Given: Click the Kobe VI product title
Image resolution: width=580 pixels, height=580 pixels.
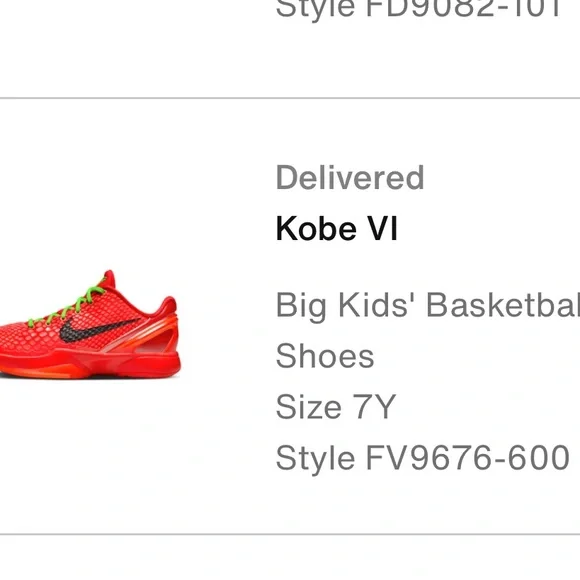Looking at the screenshot, I should 337,229.
